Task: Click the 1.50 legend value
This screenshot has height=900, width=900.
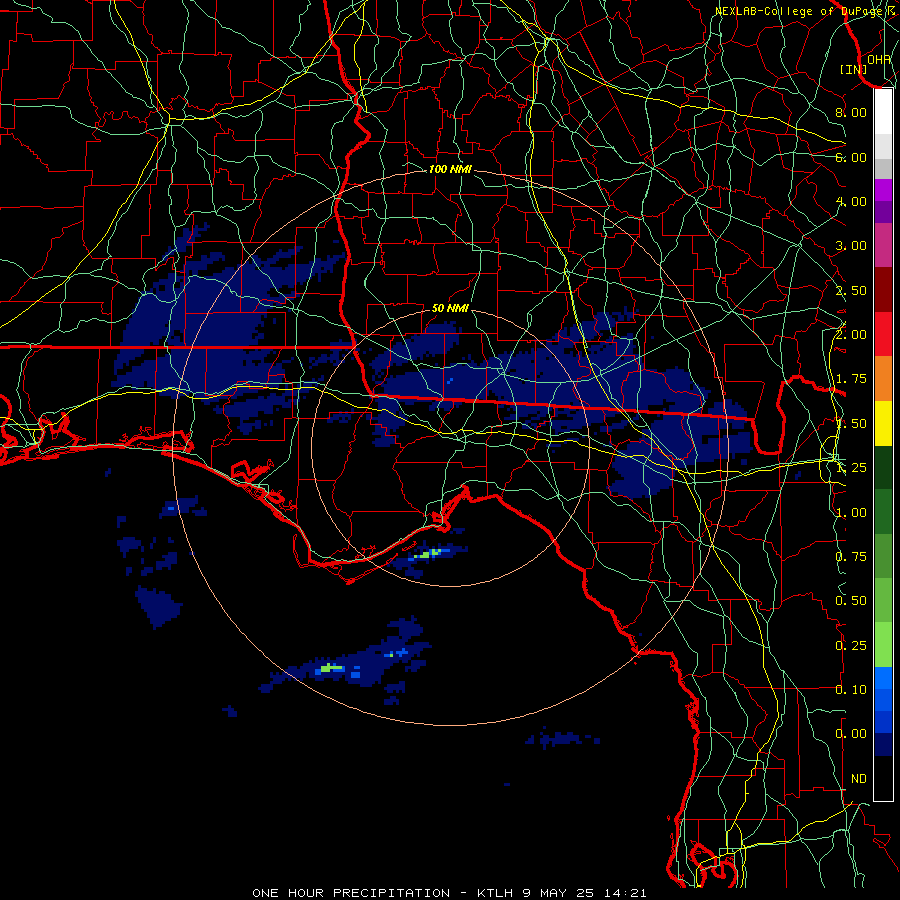Action: click(851, 424)
